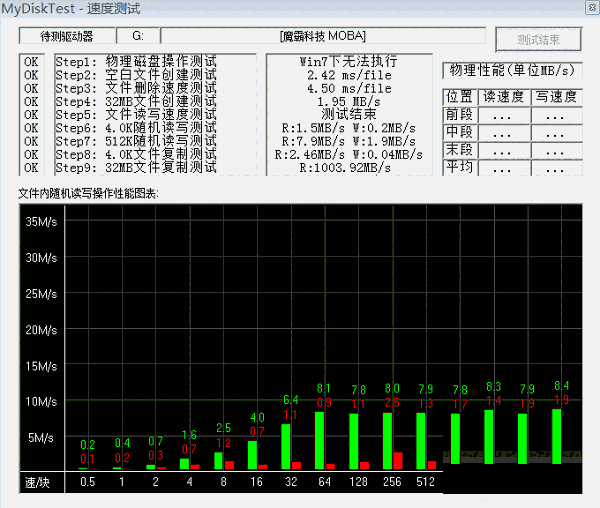Click the 平均 write speed cell
The height and width of the screenshot is (508, 600).
(x=557, y=168)
